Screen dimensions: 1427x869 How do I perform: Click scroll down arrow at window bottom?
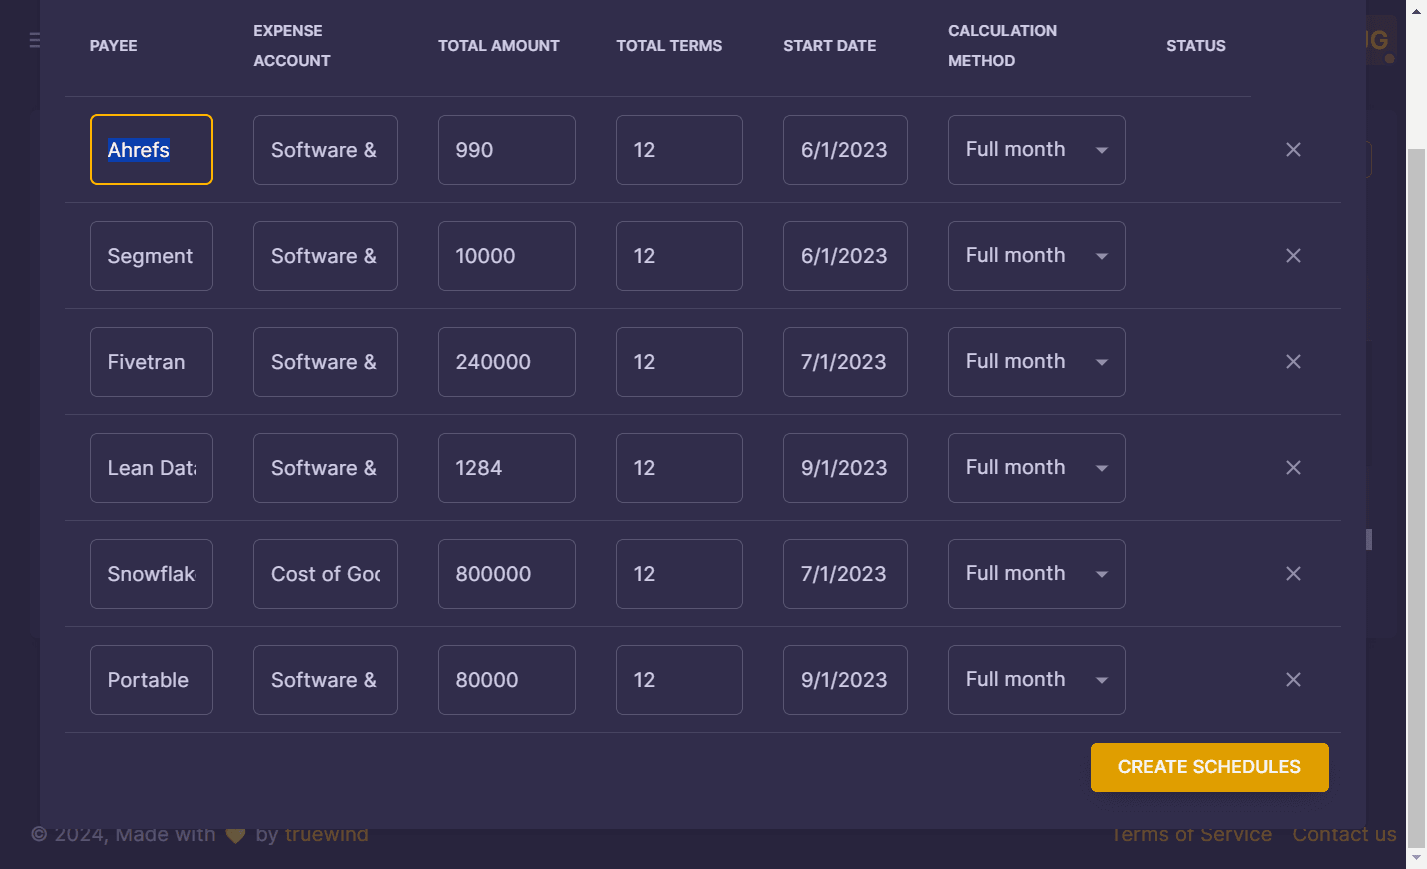tap(1416, 859)
